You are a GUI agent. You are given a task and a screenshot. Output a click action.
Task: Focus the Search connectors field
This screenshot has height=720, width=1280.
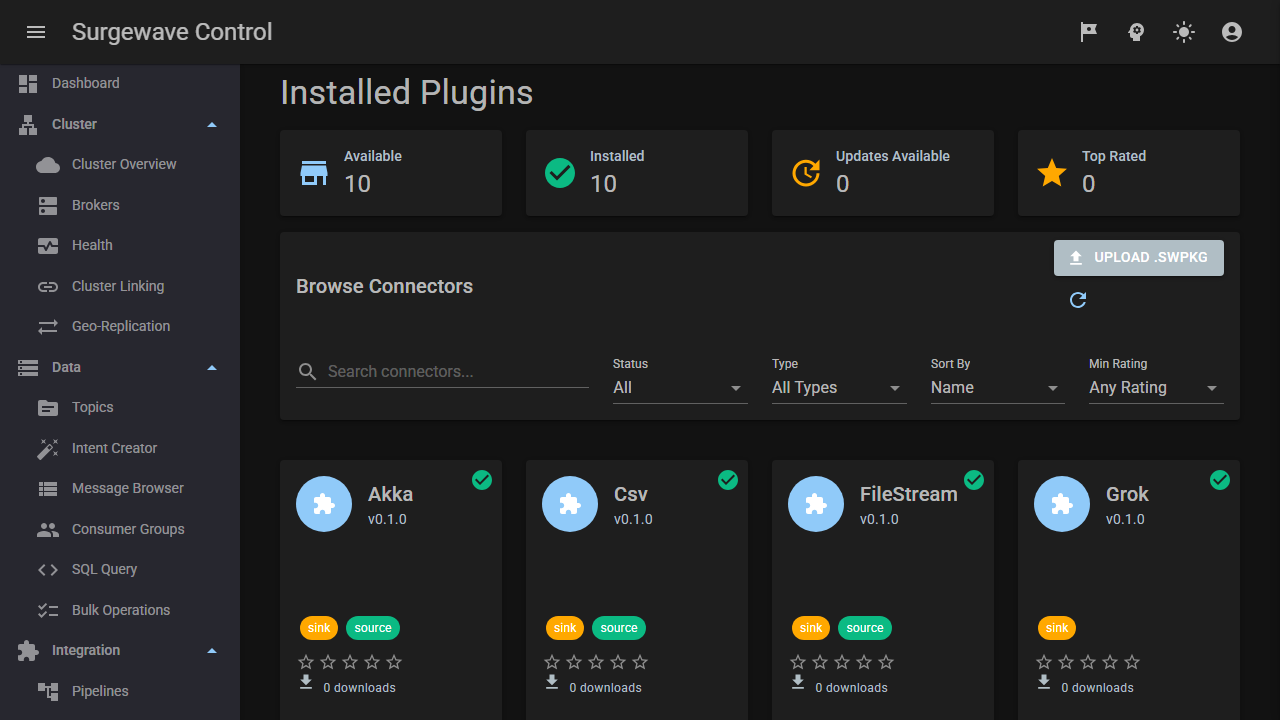tap(442, 371)
